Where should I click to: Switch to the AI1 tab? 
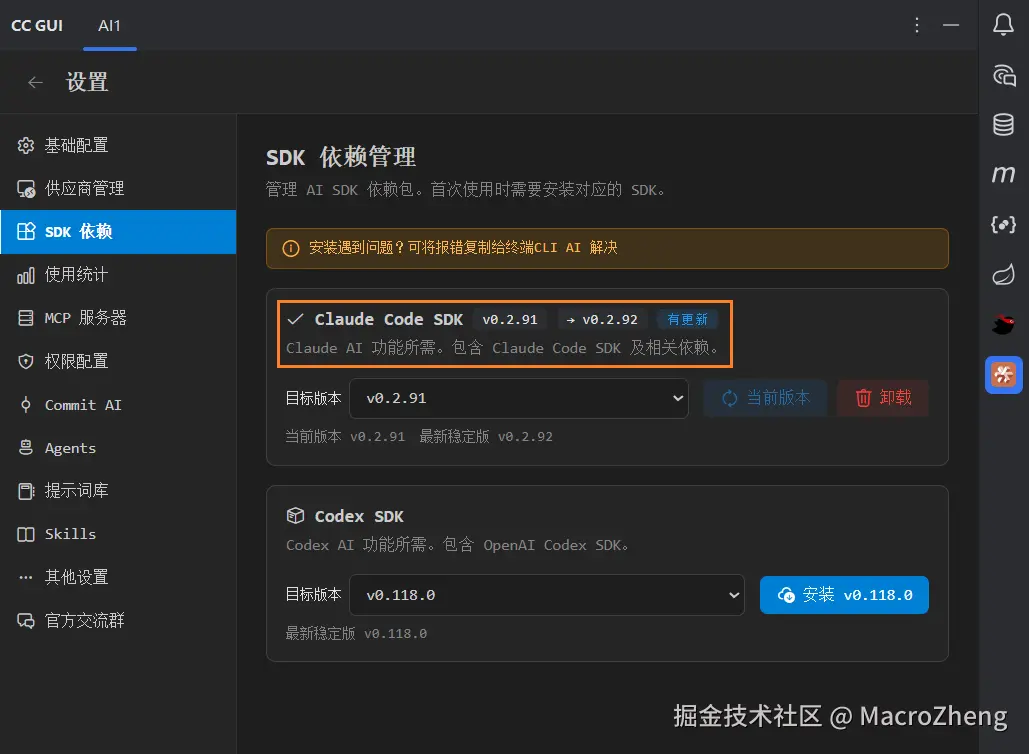[110, 26]
